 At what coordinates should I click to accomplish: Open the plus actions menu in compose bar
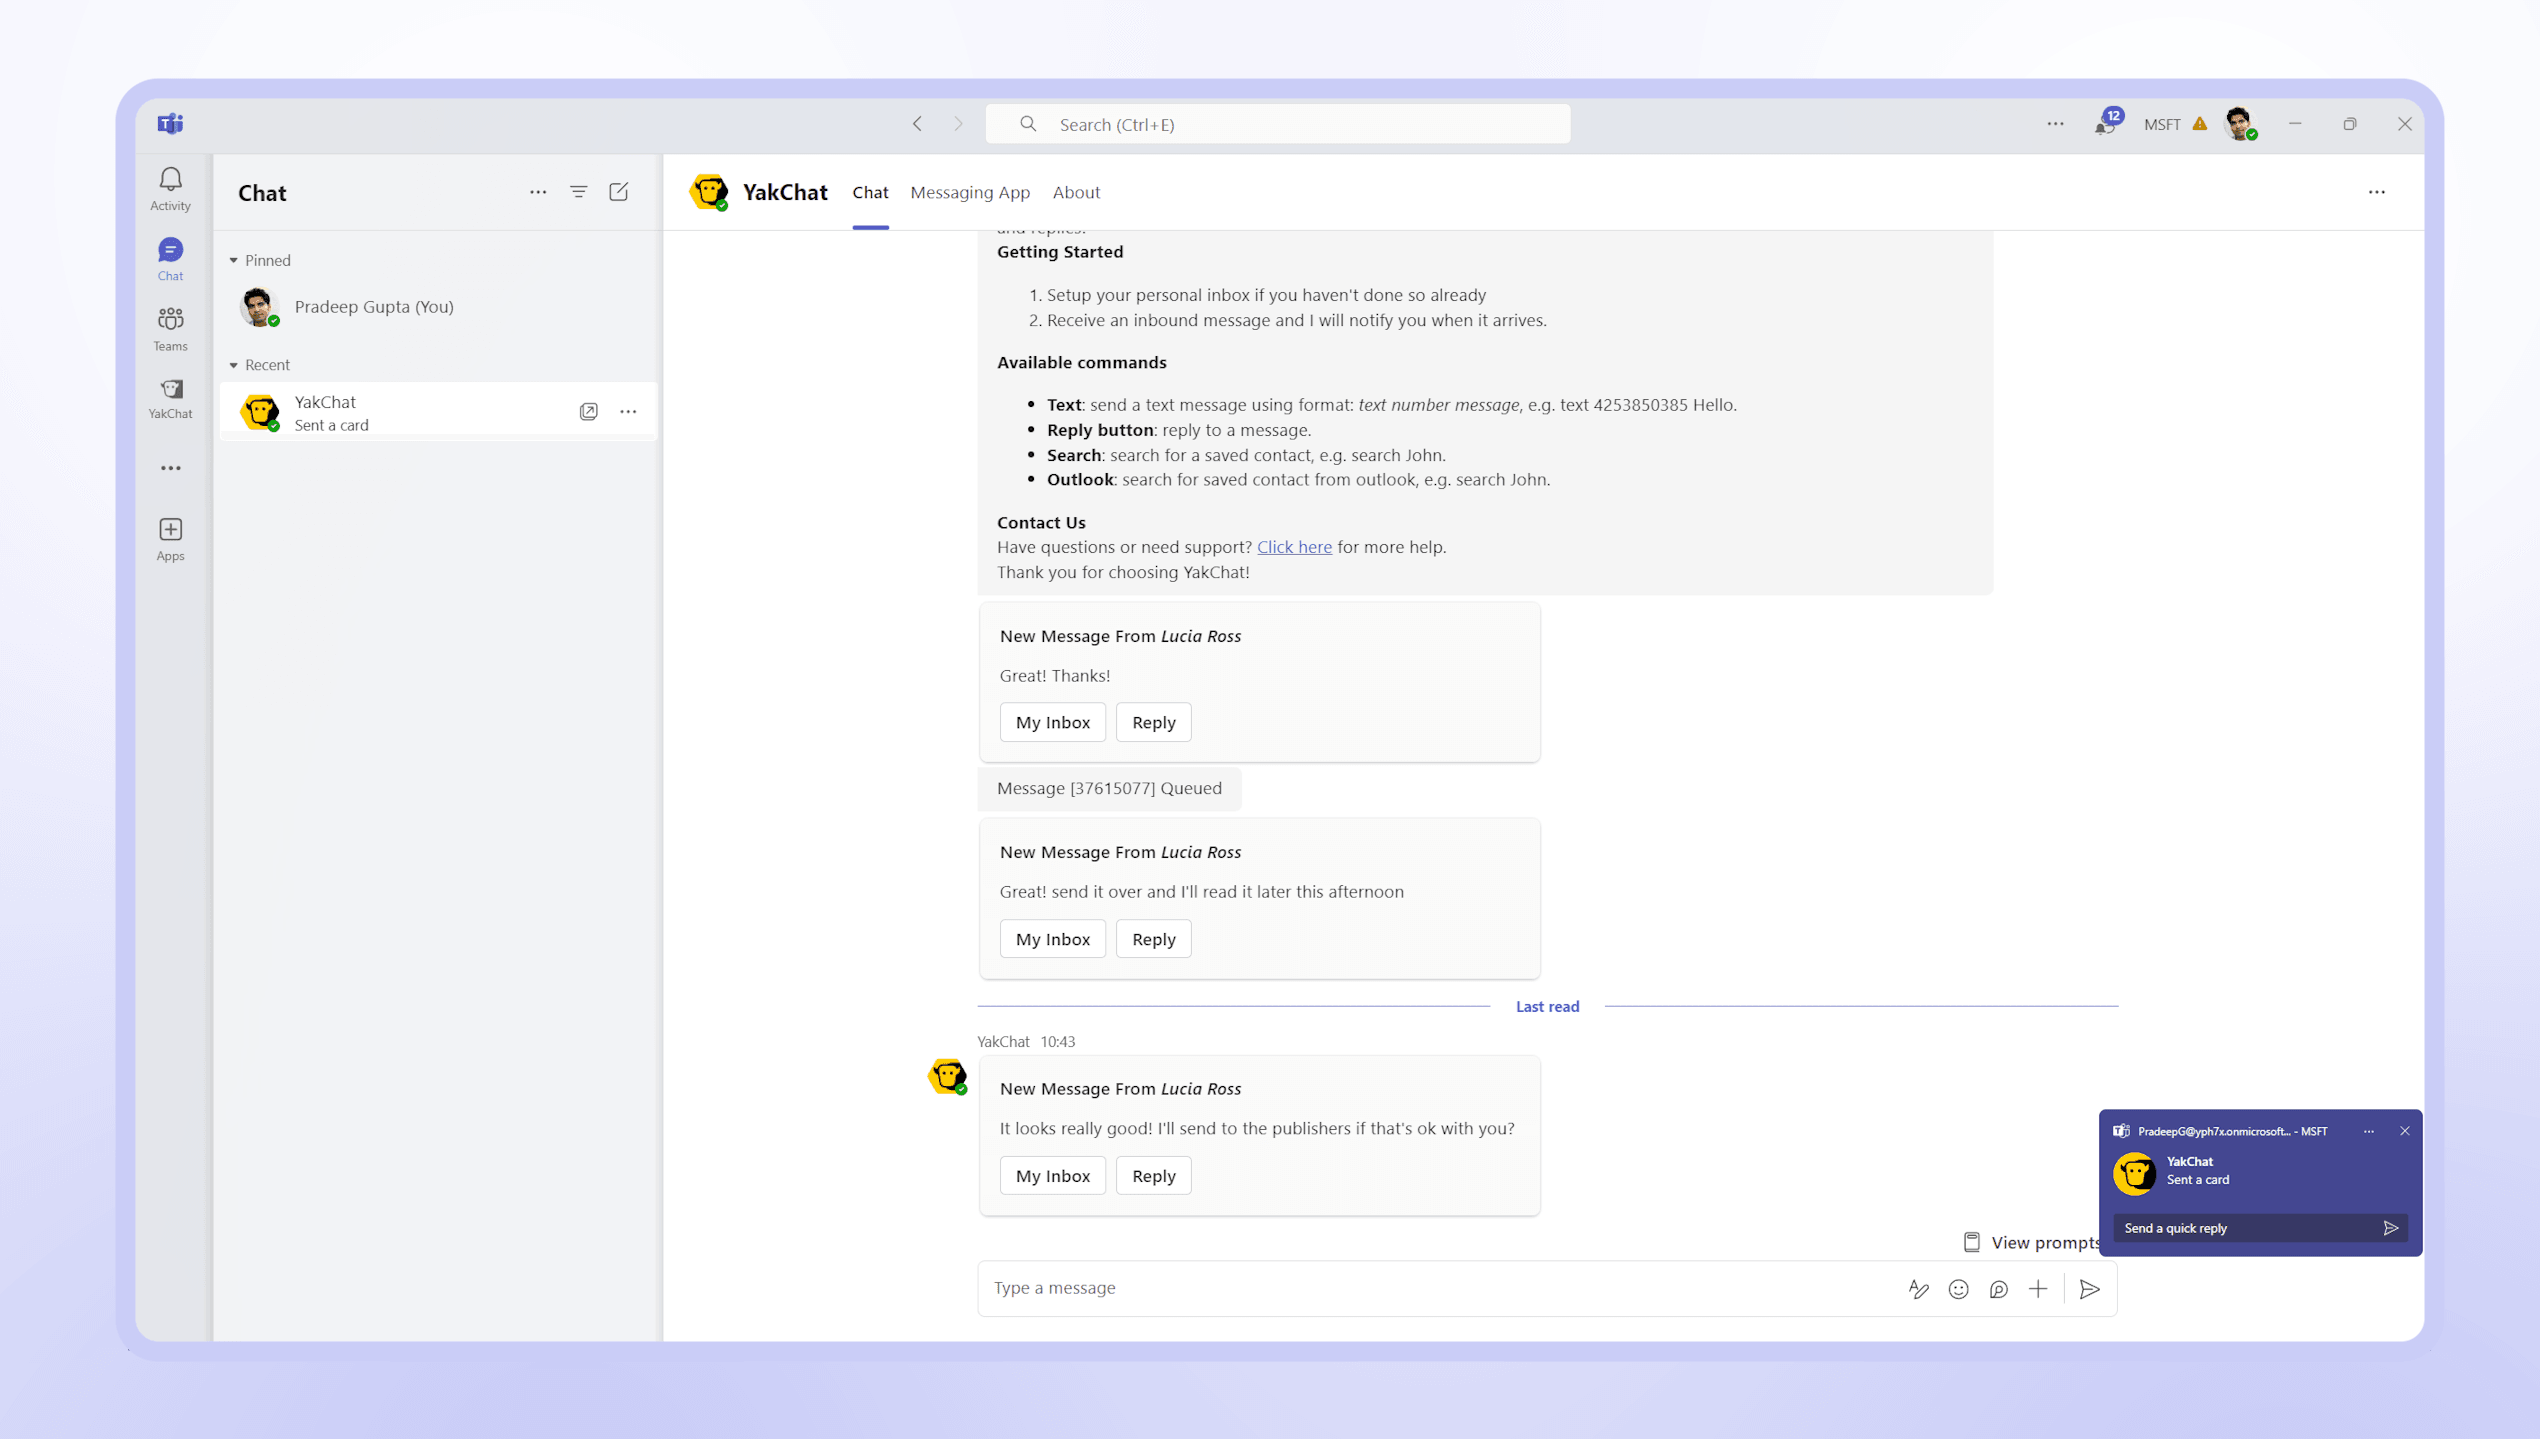[2038, 1289]
